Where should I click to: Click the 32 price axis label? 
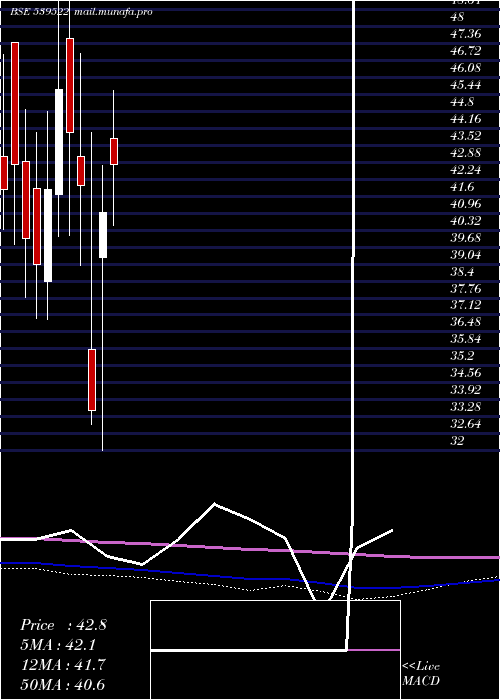[x=458, y=441]
